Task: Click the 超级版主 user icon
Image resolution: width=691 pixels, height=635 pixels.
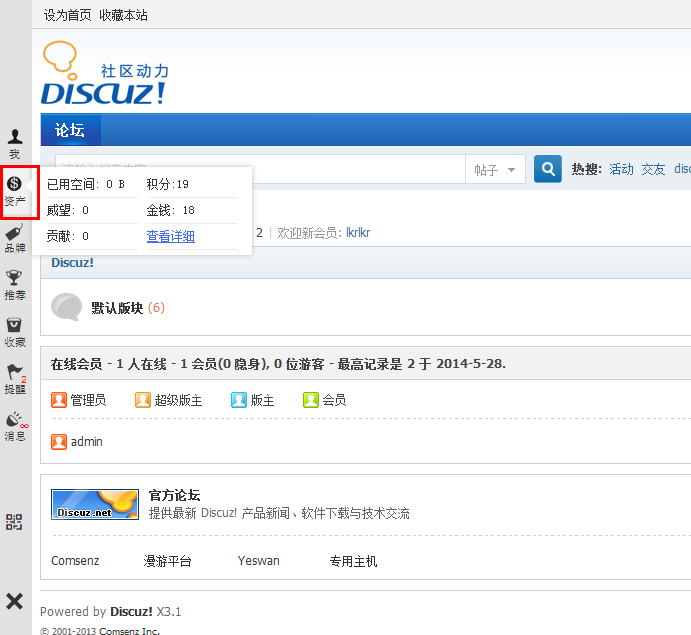Action: click(143, 400)
